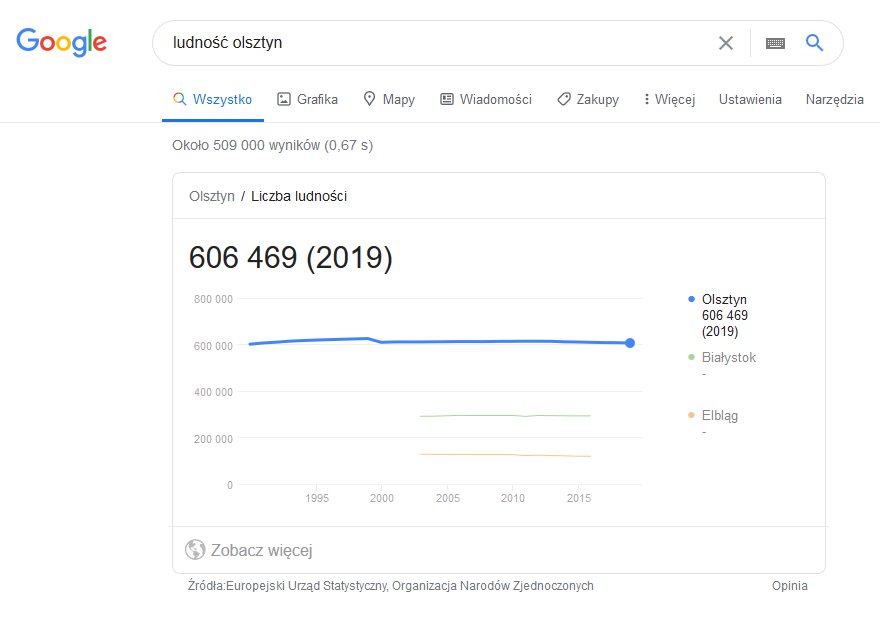Open the on-screen keyboard icon
The width and height of the screenshot is (880, 623).
tap(775, 43)
